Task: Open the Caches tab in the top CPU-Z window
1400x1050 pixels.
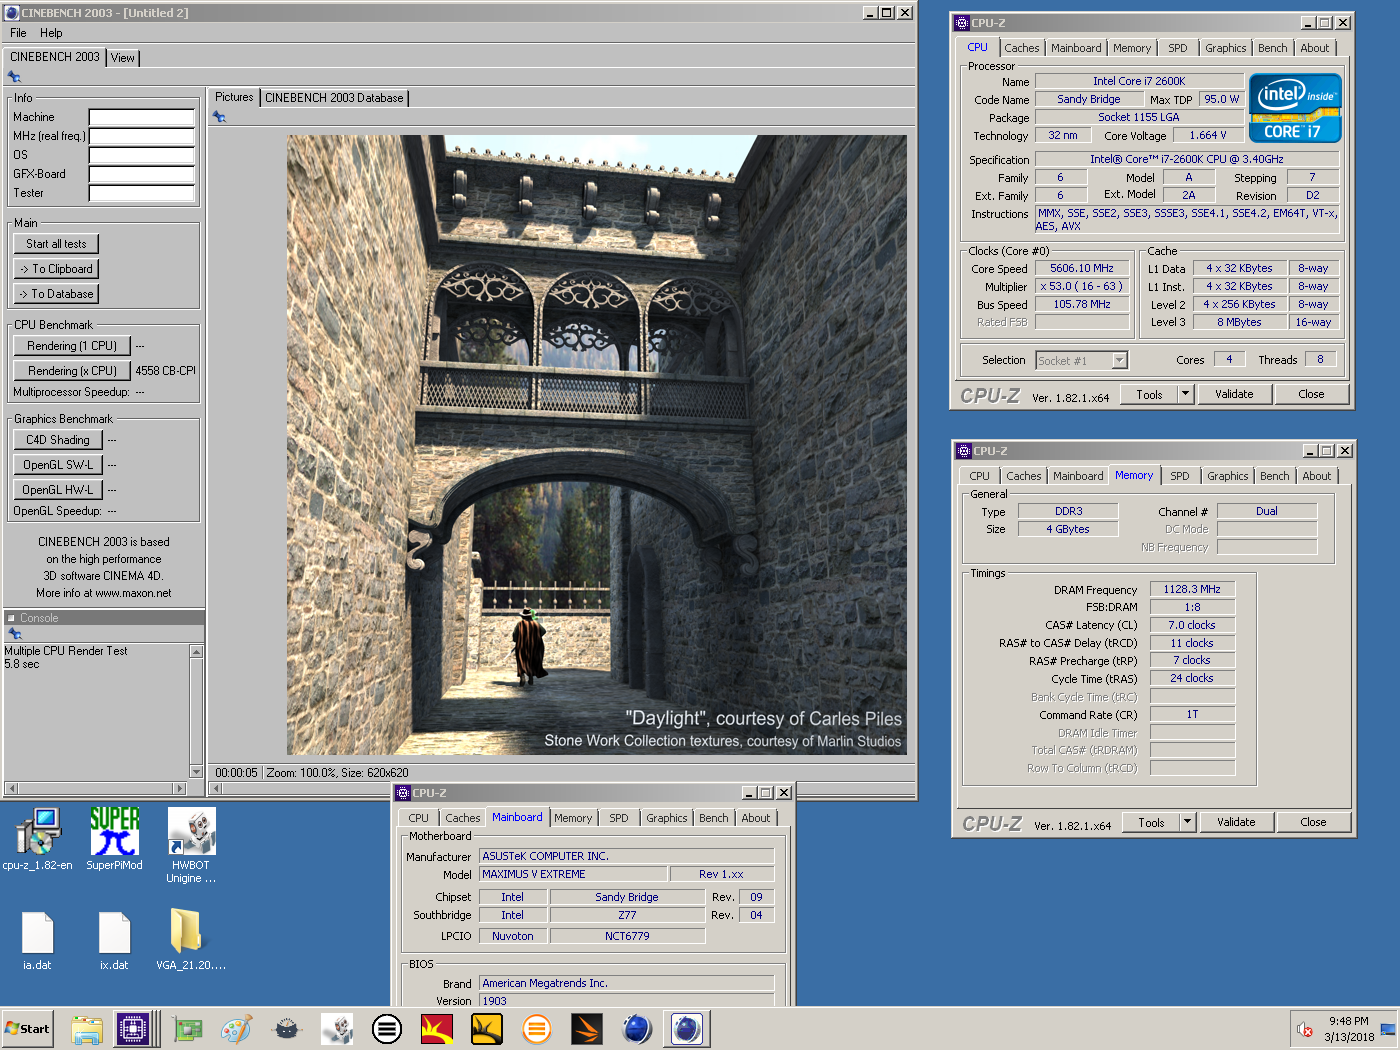Action: [1022, 48]
